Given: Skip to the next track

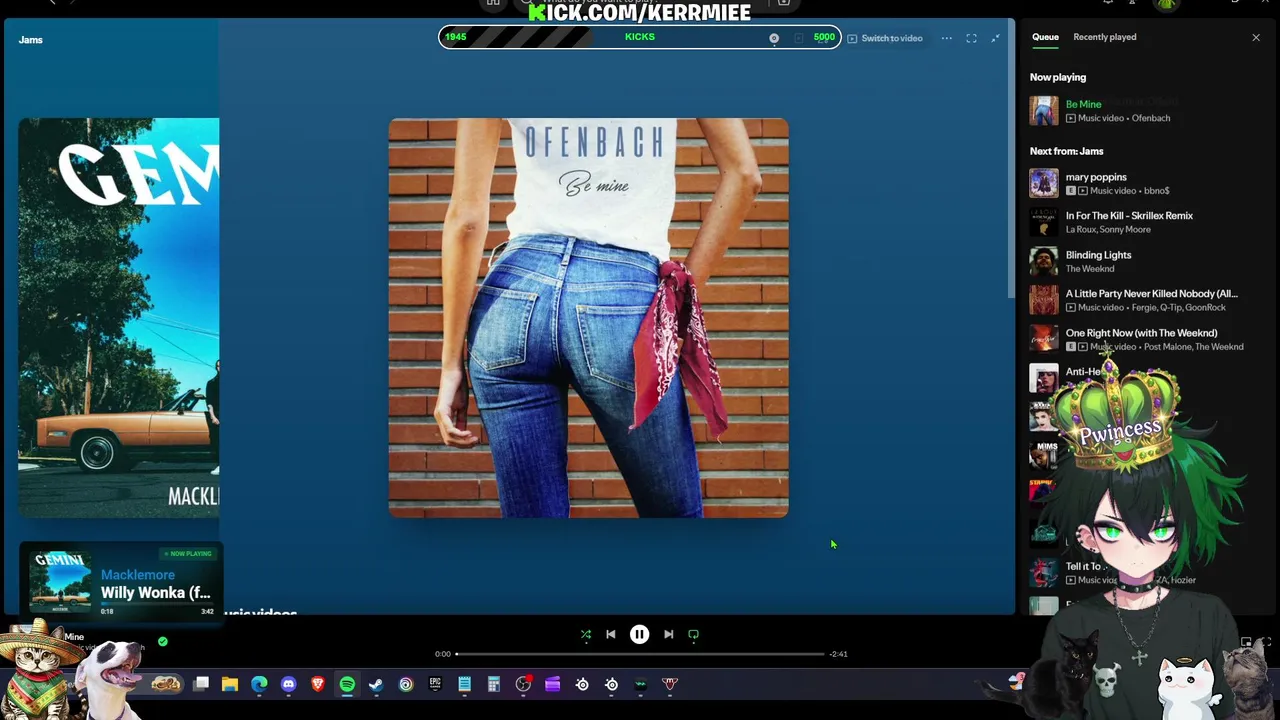Looking at the screenshot, I should click(x=669, y=634).
